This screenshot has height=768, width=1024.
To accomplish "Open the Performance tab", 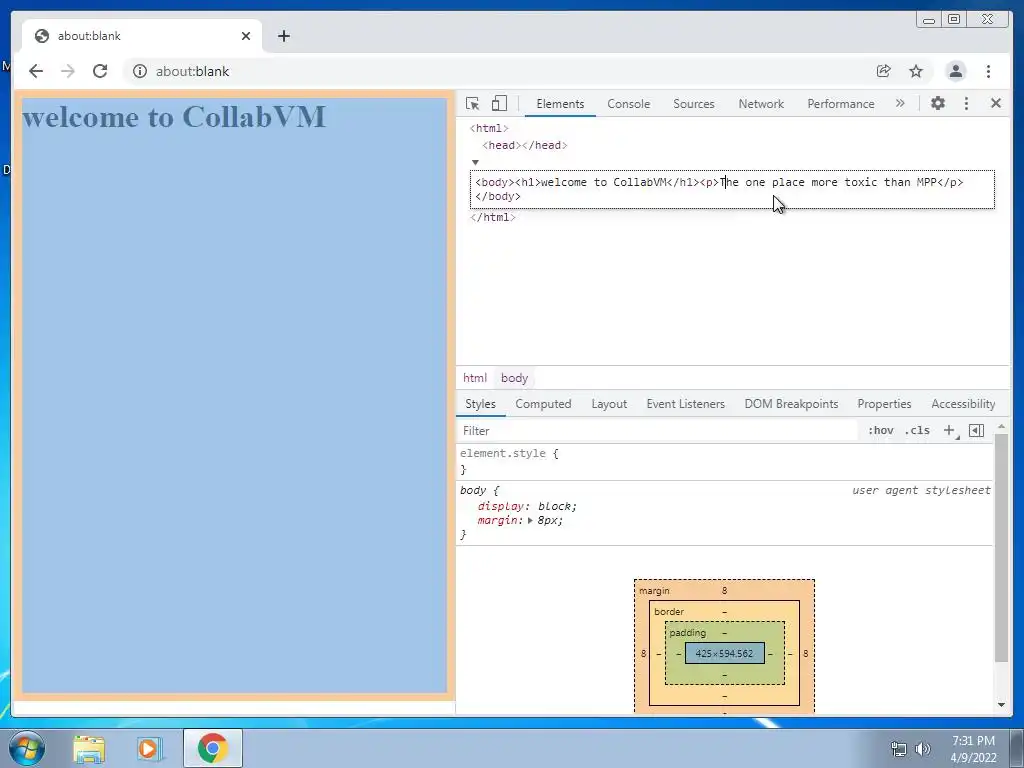I will tap(840, 104).
